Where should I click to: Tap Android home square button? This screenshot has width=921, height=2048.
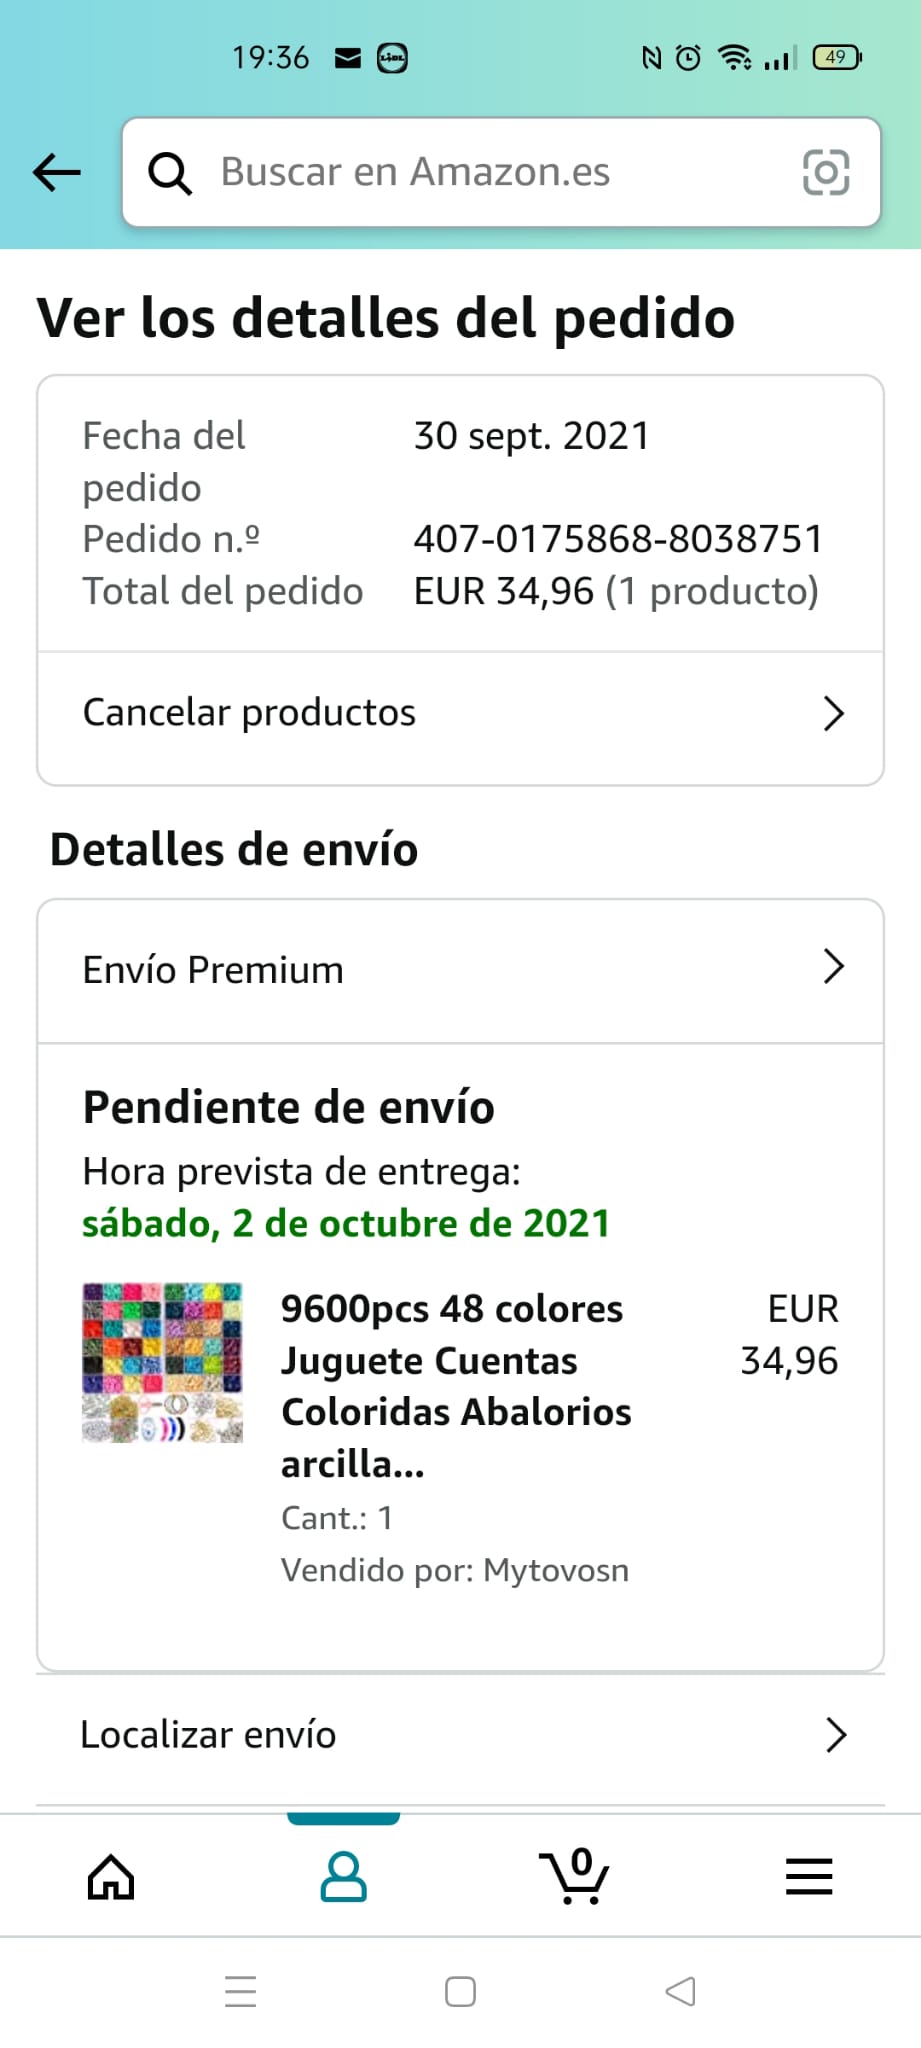click(460, 1991)
